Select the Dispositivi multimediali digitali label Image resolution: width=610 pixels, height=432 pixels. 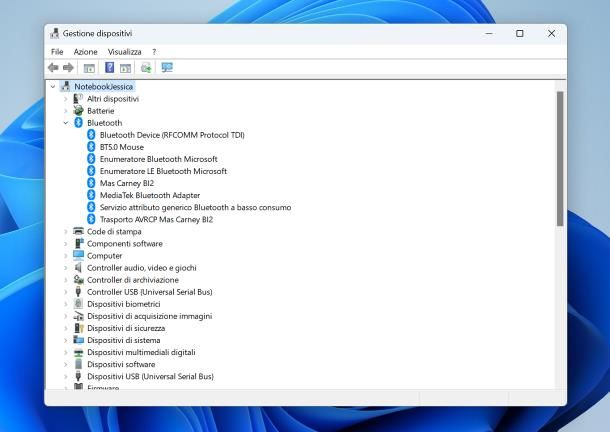[x=141, y=352]
